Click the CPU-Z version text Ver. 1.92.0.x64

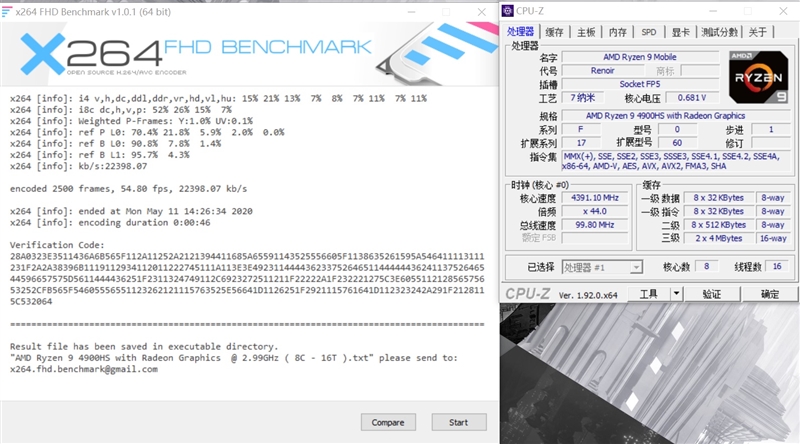point(588,295)
